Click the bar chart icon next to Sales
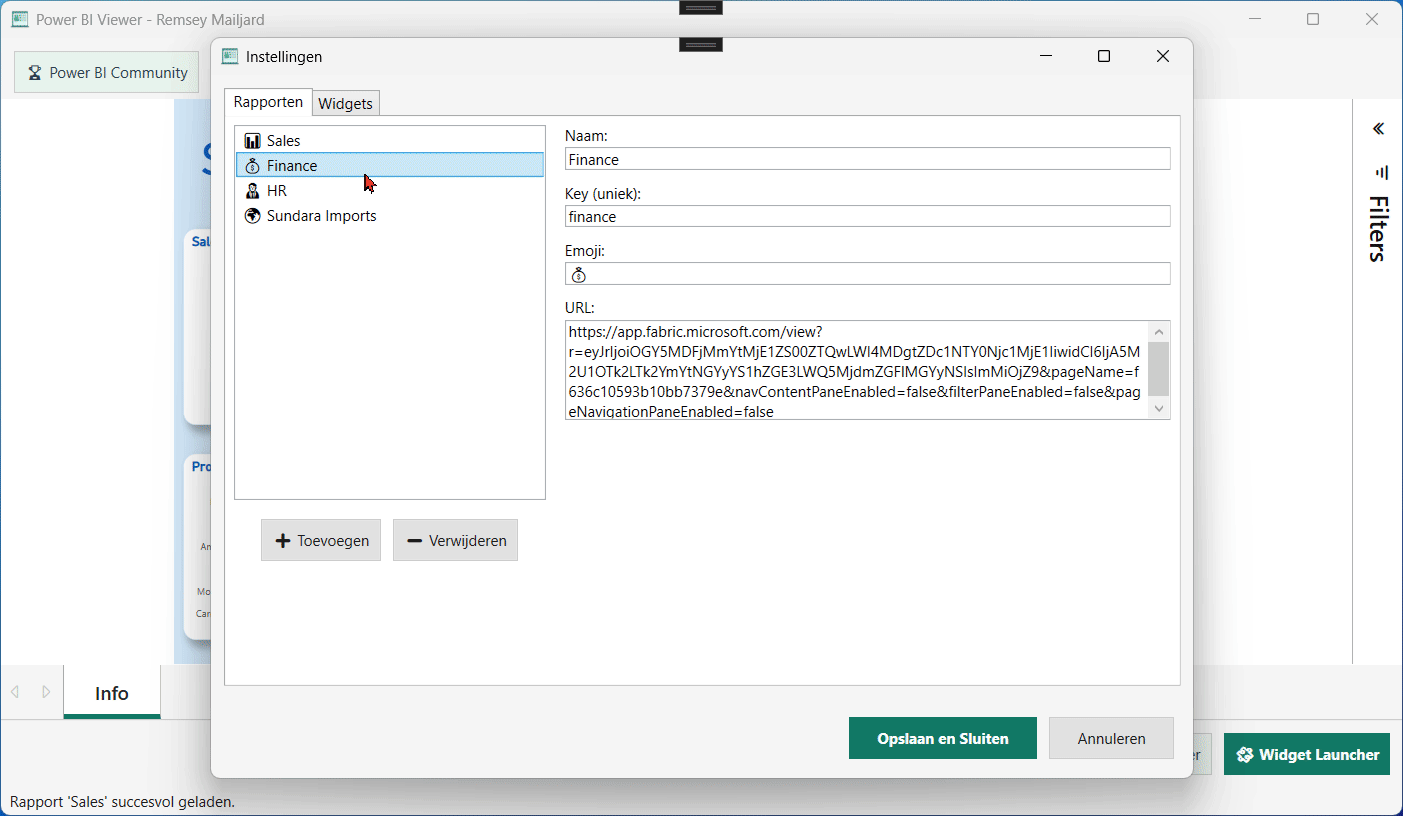The image size is (1403, 816). click(x=252, y=141)
